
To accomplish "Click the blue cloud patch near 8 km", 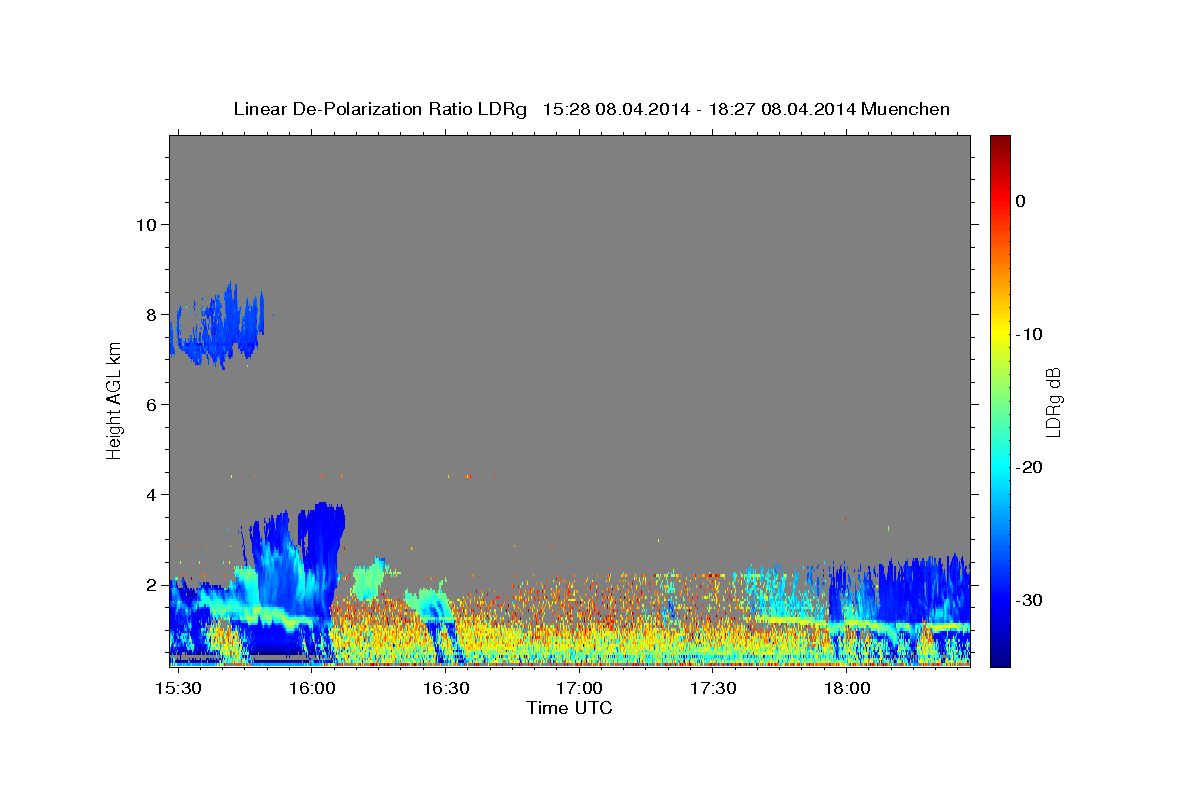I will [x=218, y=327].
